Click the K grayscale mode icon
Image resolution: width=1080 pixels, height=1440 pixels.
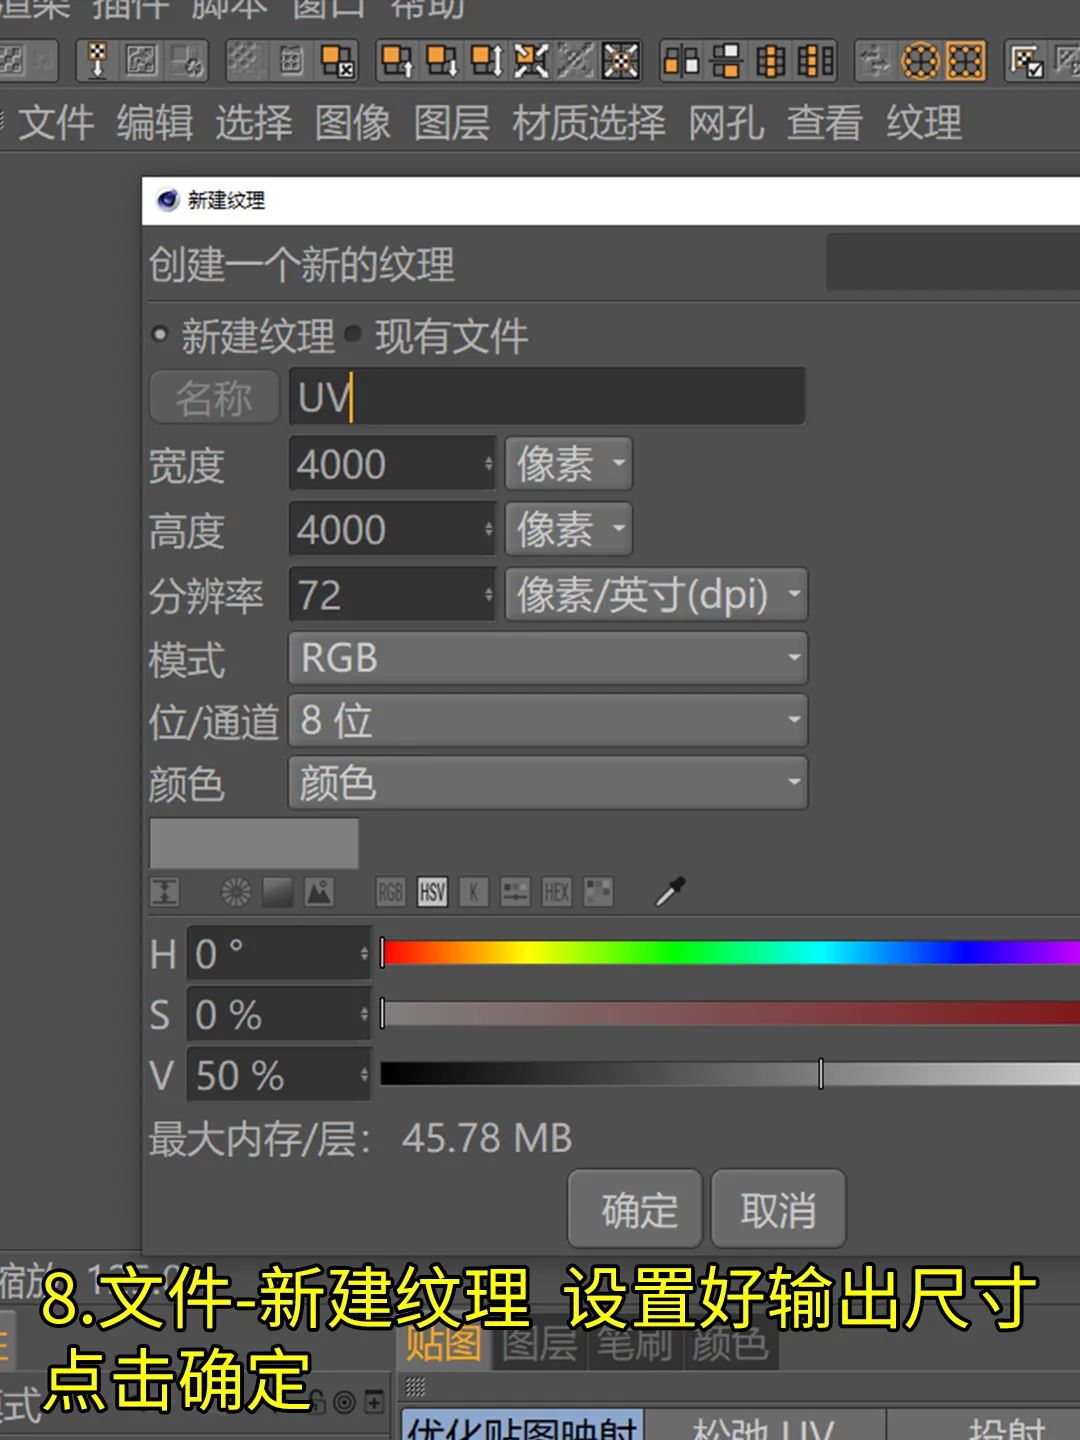click(473, 892)
